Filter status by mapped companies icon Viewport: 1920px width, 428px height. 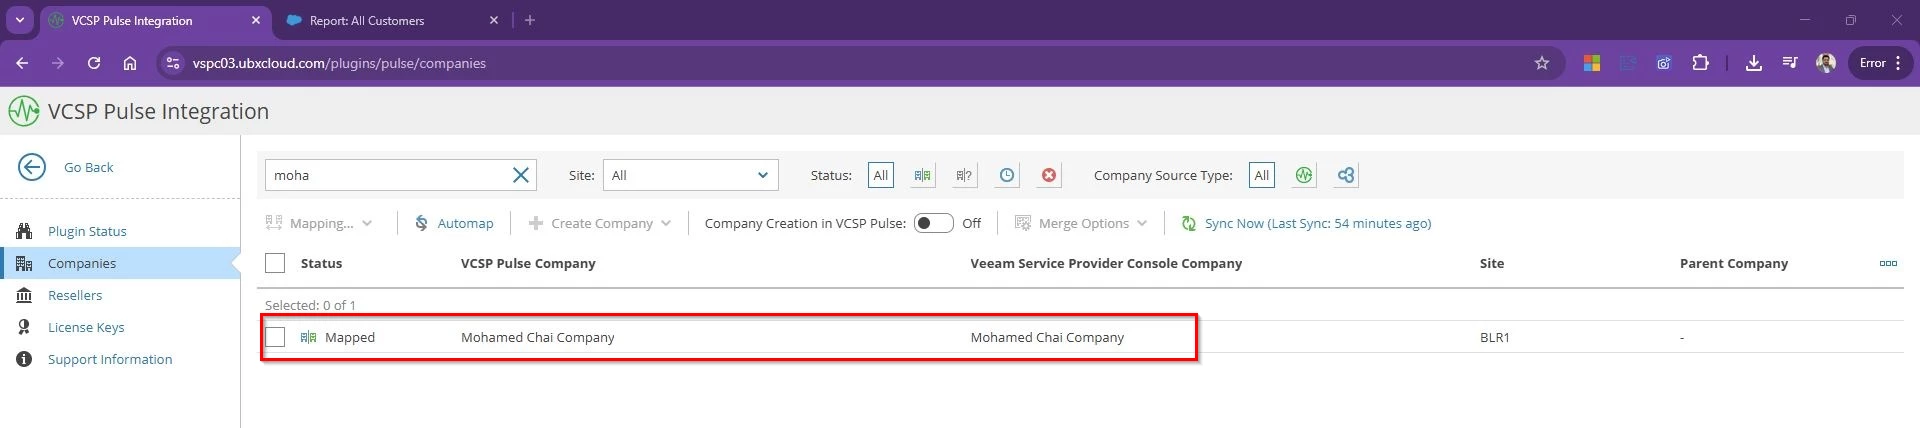(x=922, y=175)
